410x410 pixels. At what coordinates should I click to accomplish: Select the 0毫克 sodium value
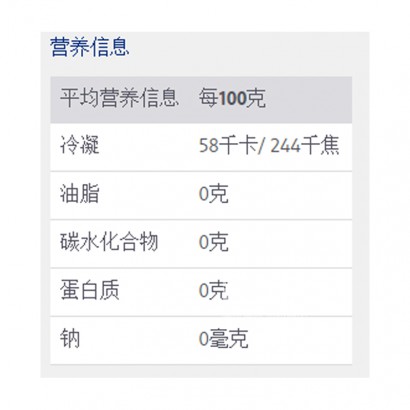click(x=224, y=339)
